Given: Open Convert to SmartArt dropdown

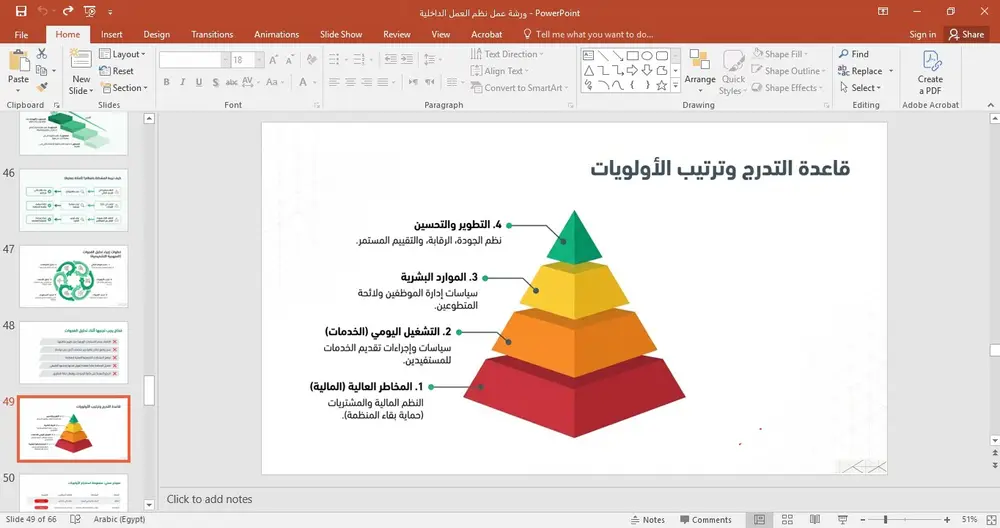Looking at the screenshot, I should [519, 87].
